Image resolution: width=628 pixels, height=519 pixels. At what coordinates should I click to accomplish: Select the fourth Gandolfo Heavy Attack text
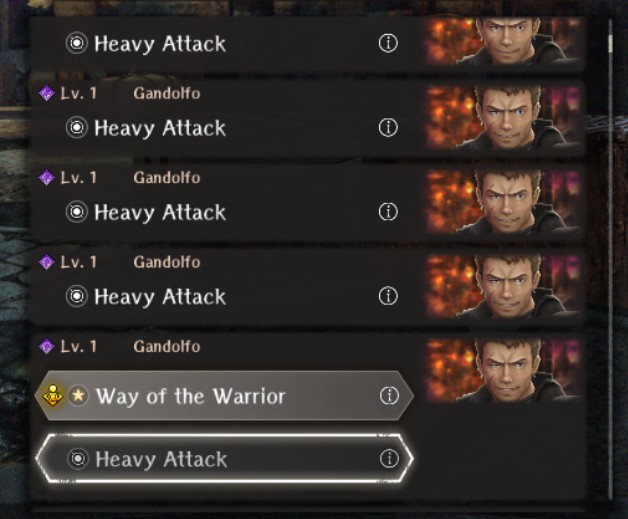tap(160, 297)
